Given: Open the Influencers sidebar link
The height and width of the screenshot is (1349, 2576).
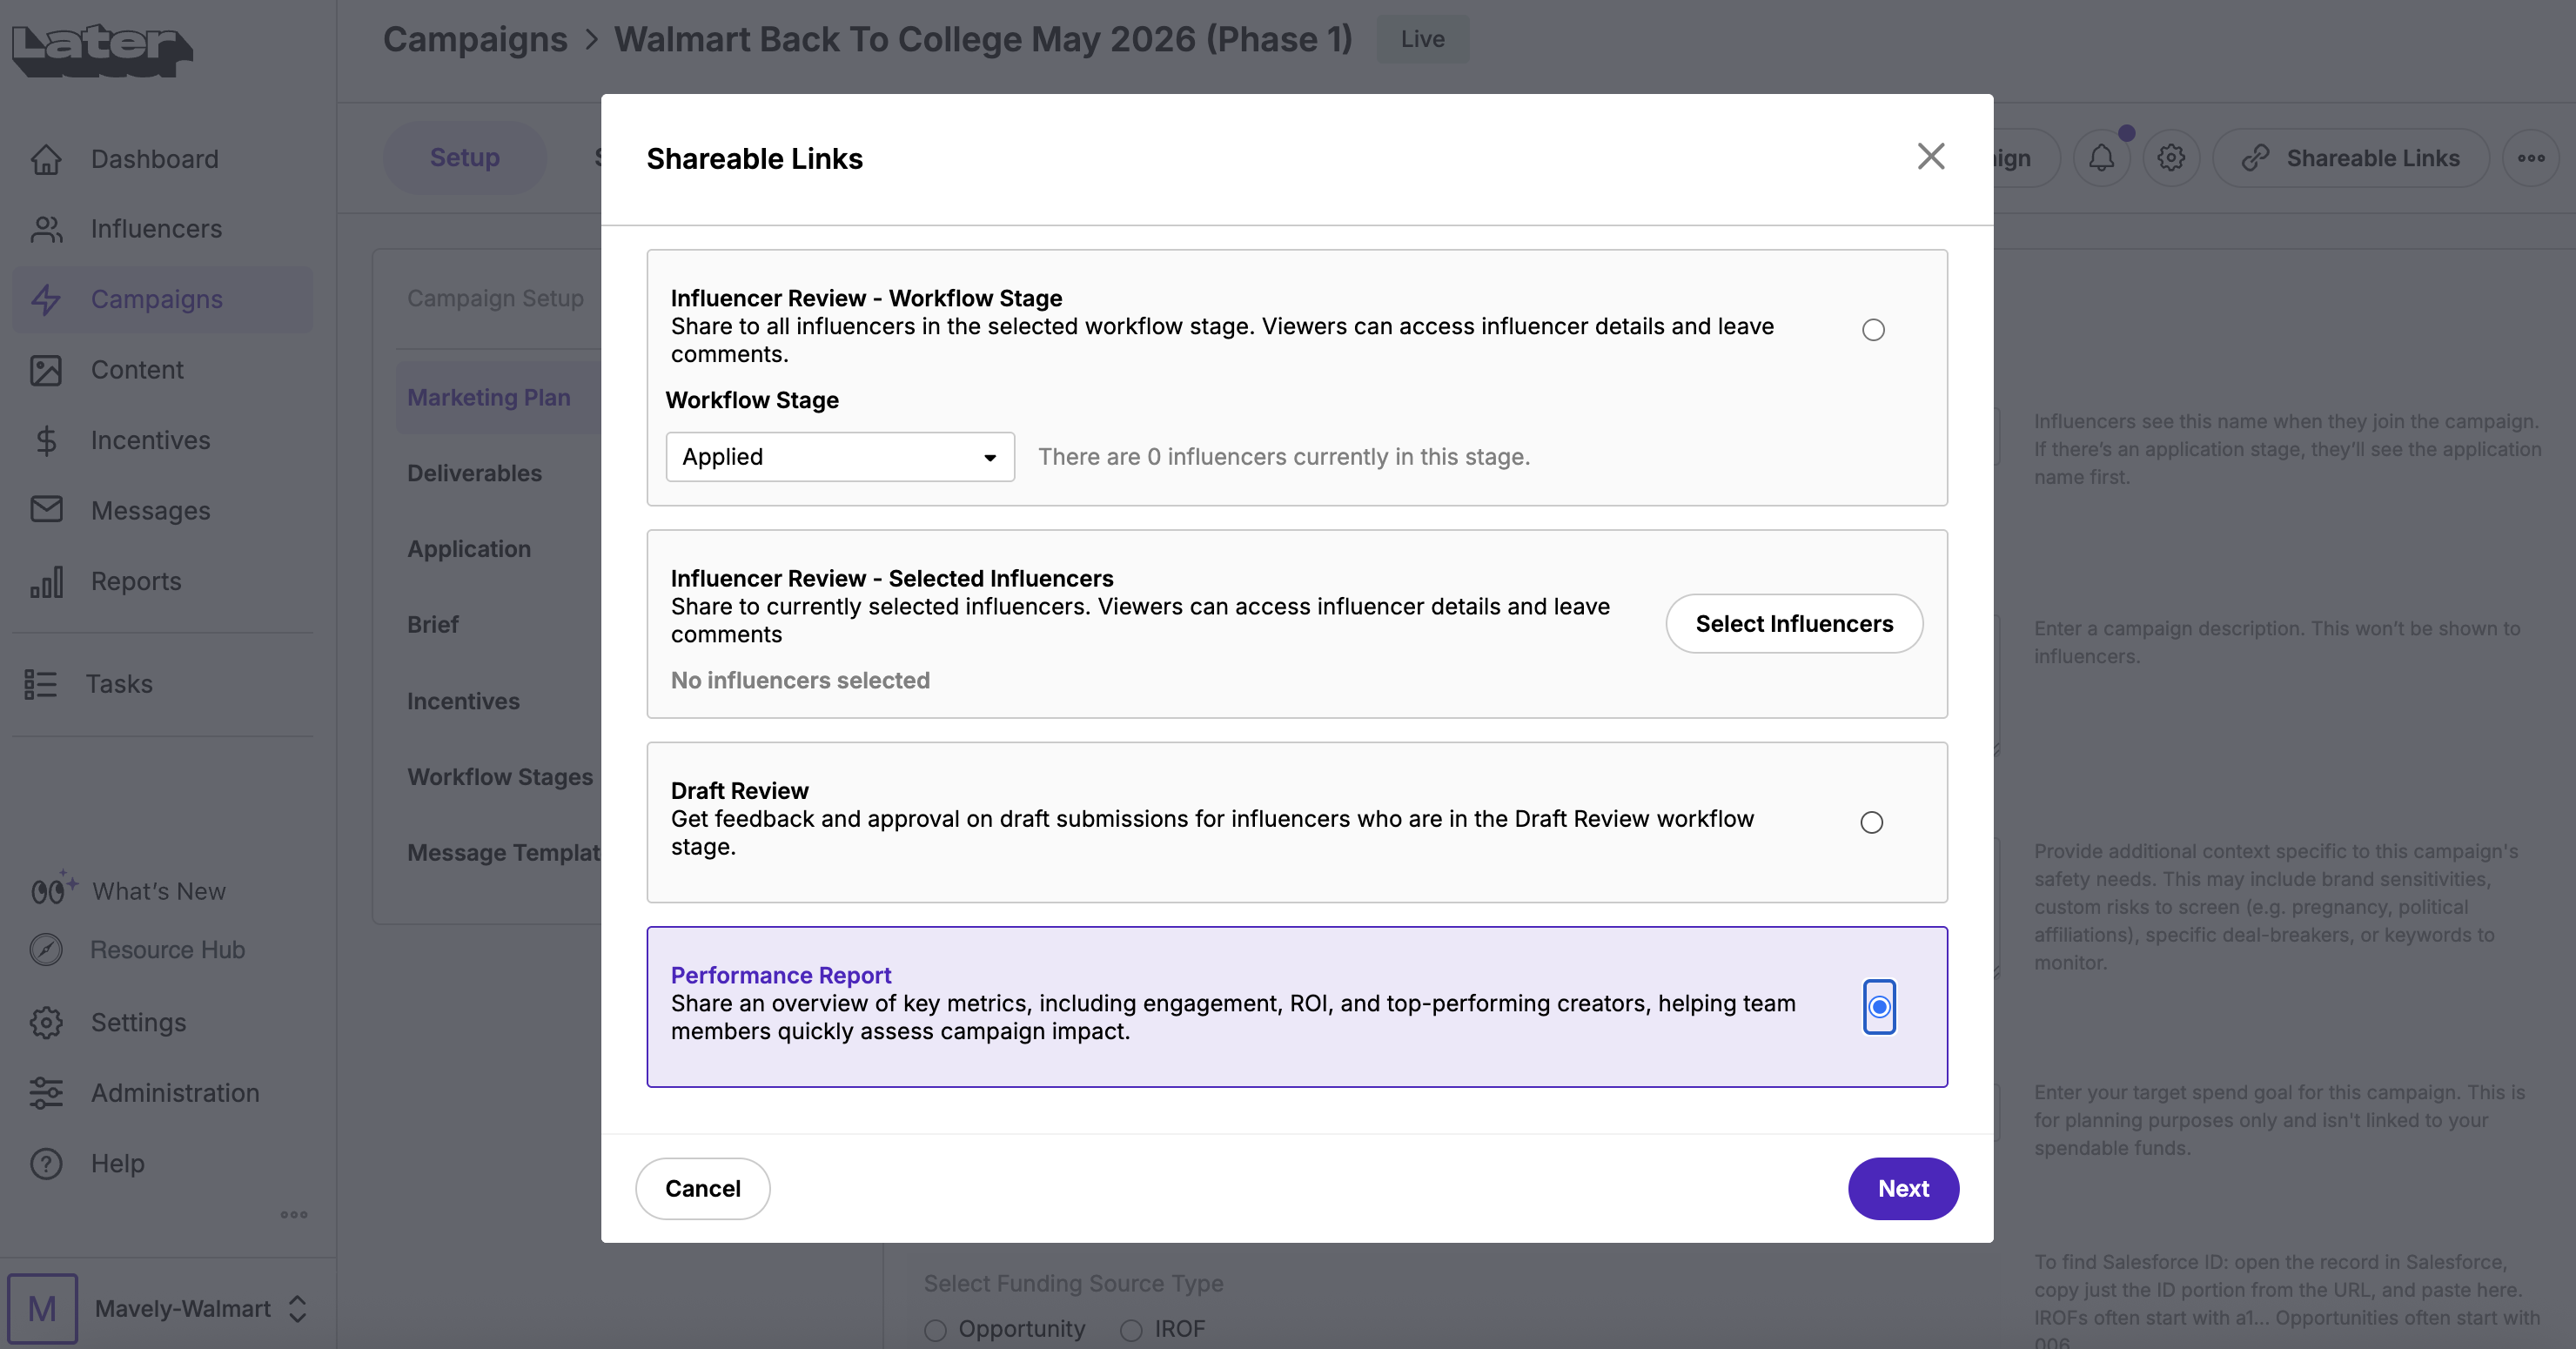Looking at the screenshot, I should [x=157, y=229].
